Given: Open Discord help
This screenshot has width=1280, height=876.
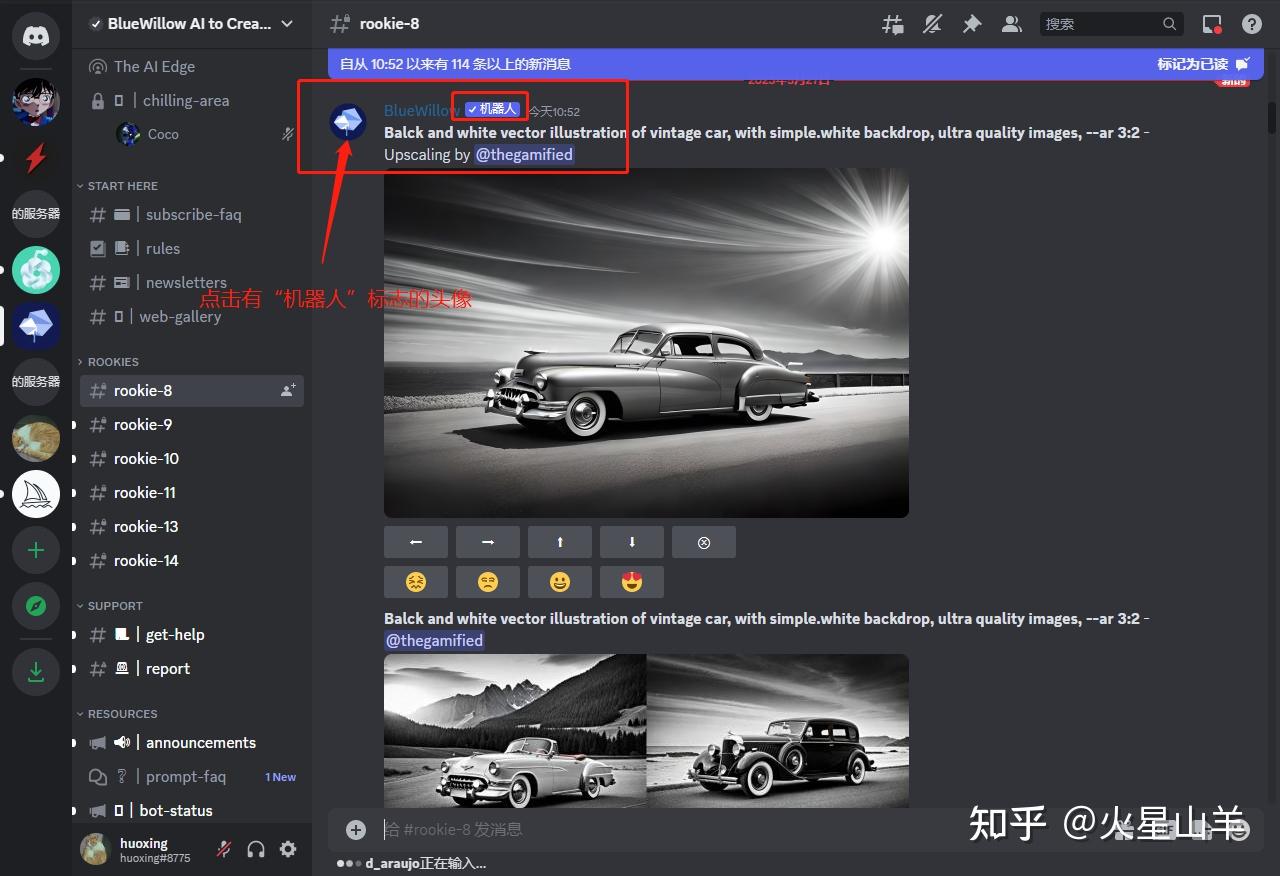Looking at the screenshot, I should tap(1252, 23).
